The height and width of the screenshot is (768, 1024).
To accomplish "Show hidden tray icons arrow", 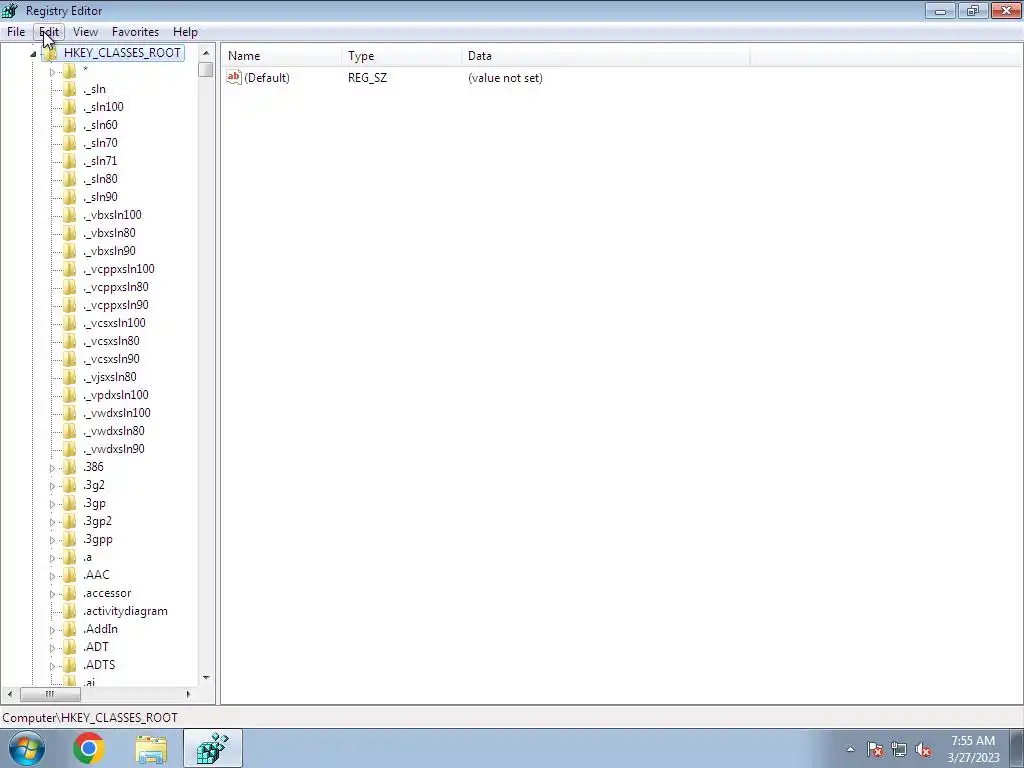I will [x=850, y=749].
